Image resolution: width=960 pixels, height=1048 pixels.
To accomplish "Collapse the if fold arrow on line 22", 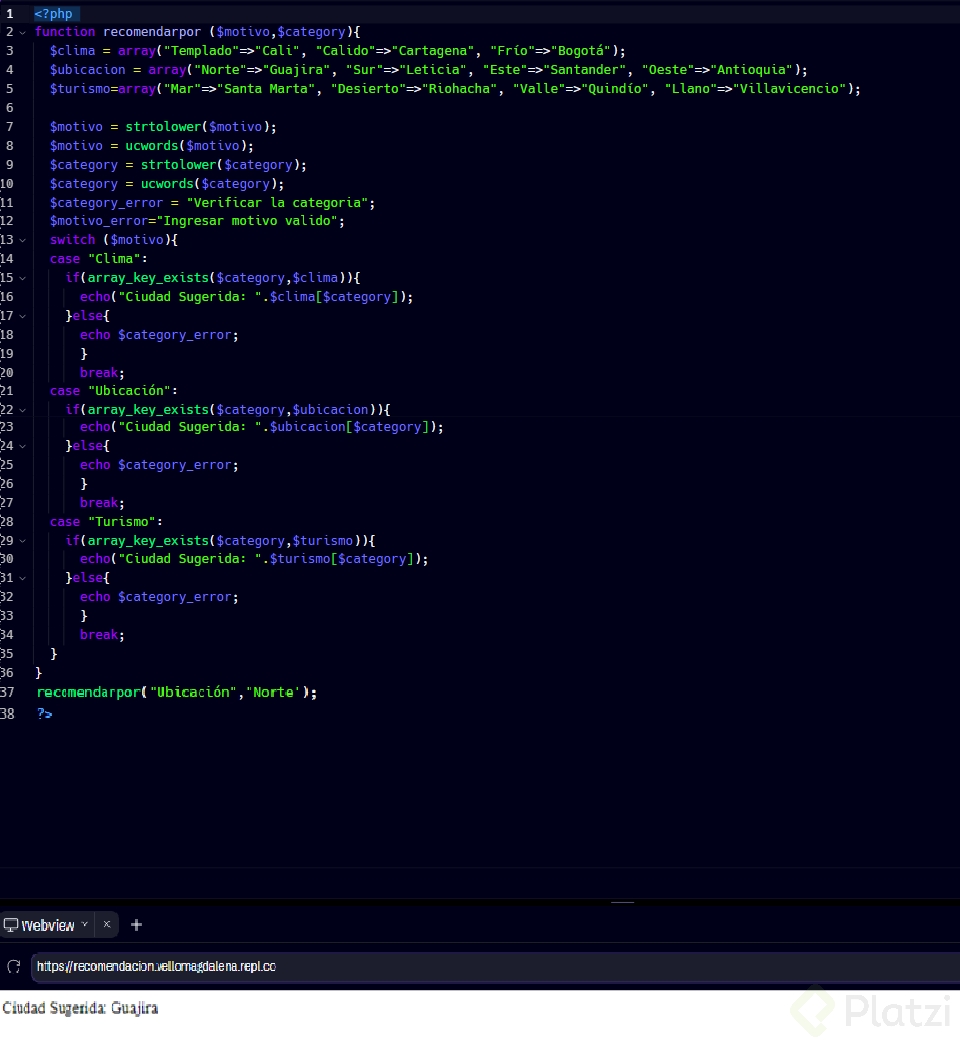I will (x=23, y=410).
